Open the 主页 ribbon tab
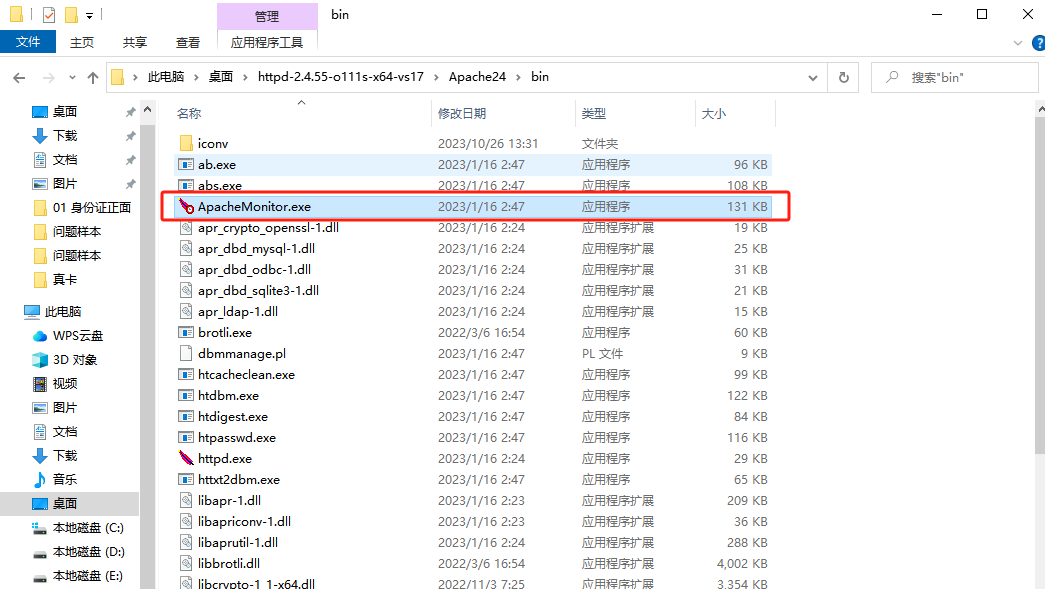Viewport: 1045px width, 589px height. (x=82, y=43)
